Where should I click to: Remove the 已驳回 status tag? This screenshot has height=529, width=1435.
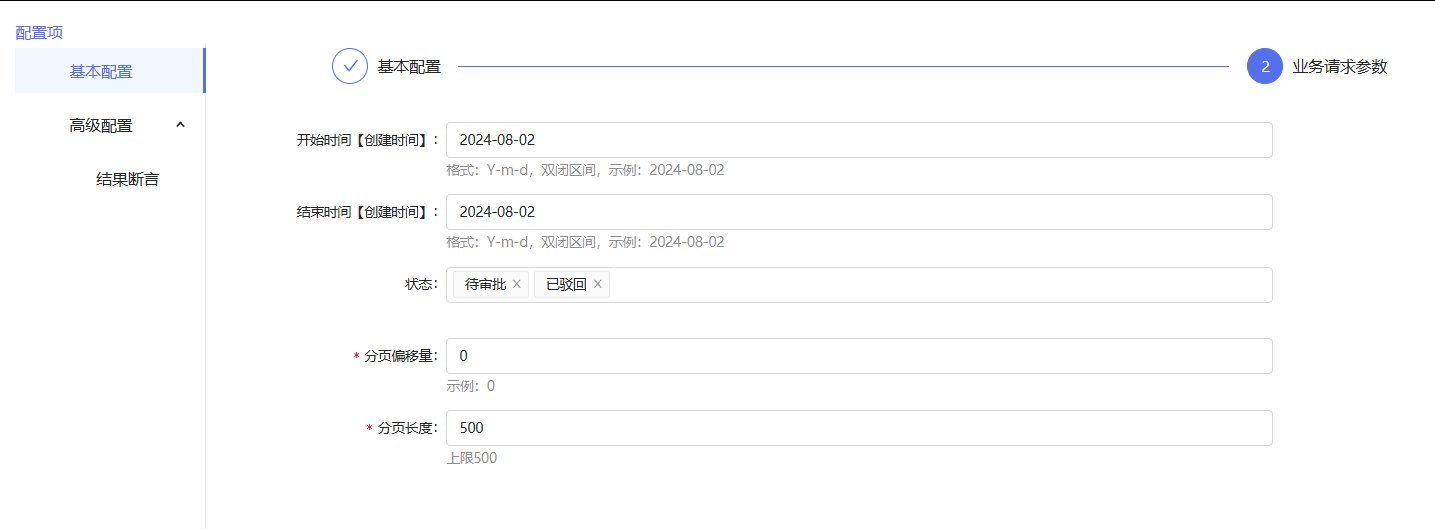(598, 285)
